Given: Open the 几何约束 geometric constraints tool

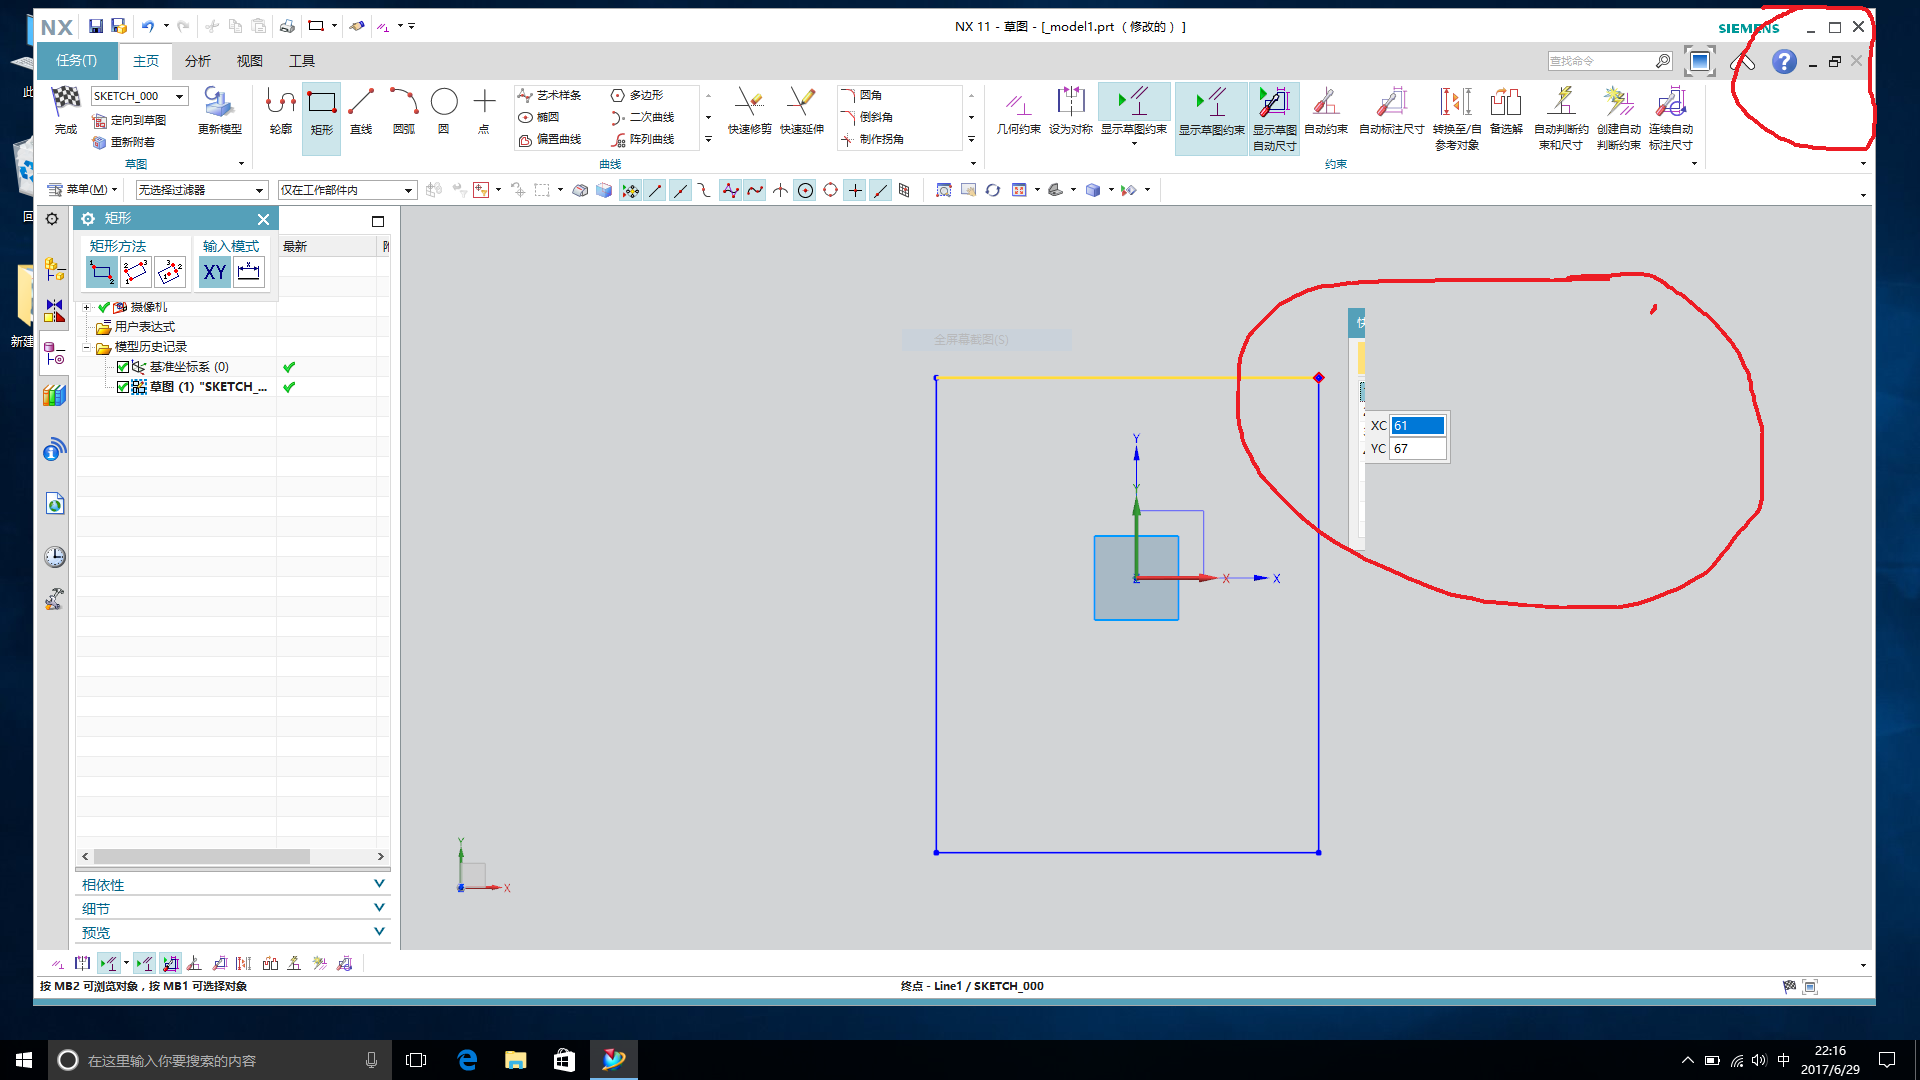Looking at the screenshot, I should 1018,110.
